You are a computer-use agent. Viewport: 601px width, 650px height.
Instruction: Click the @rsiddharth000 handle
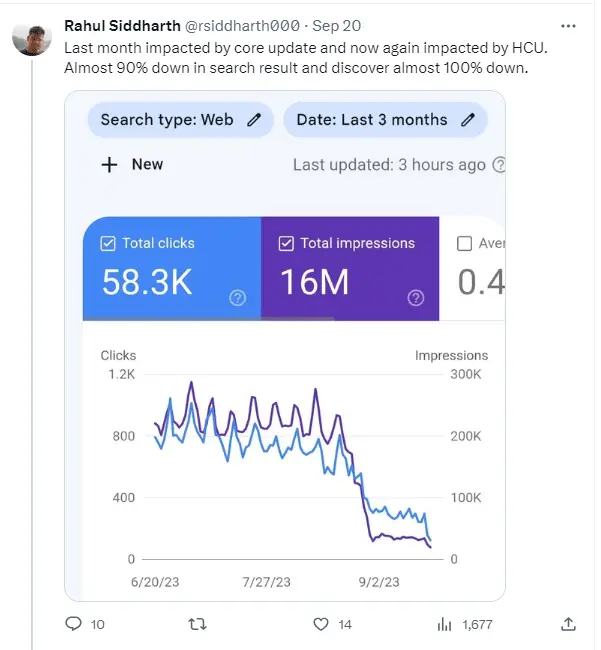coord(242,26)
